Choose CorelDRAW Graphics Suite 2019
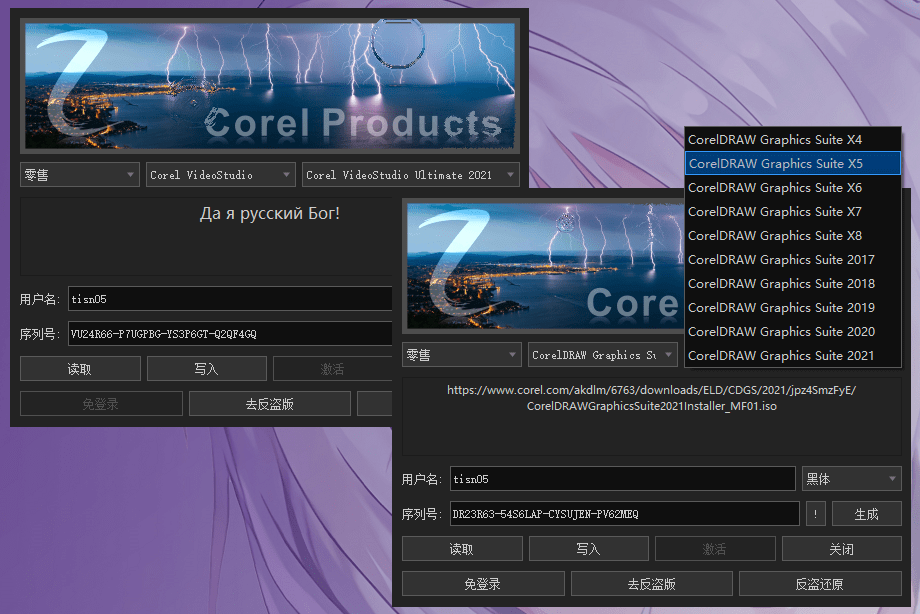 793,308
